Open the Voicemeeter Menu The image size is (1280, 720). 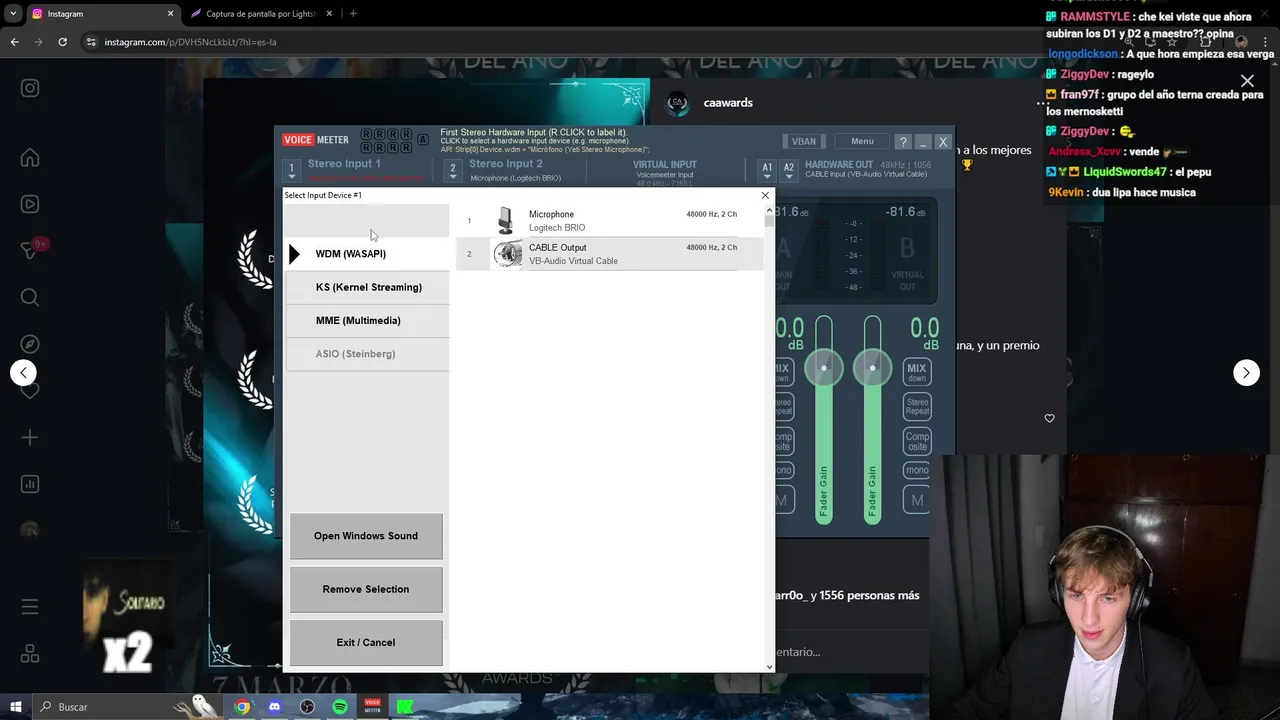pyautogui.click(x=862, y=142)
